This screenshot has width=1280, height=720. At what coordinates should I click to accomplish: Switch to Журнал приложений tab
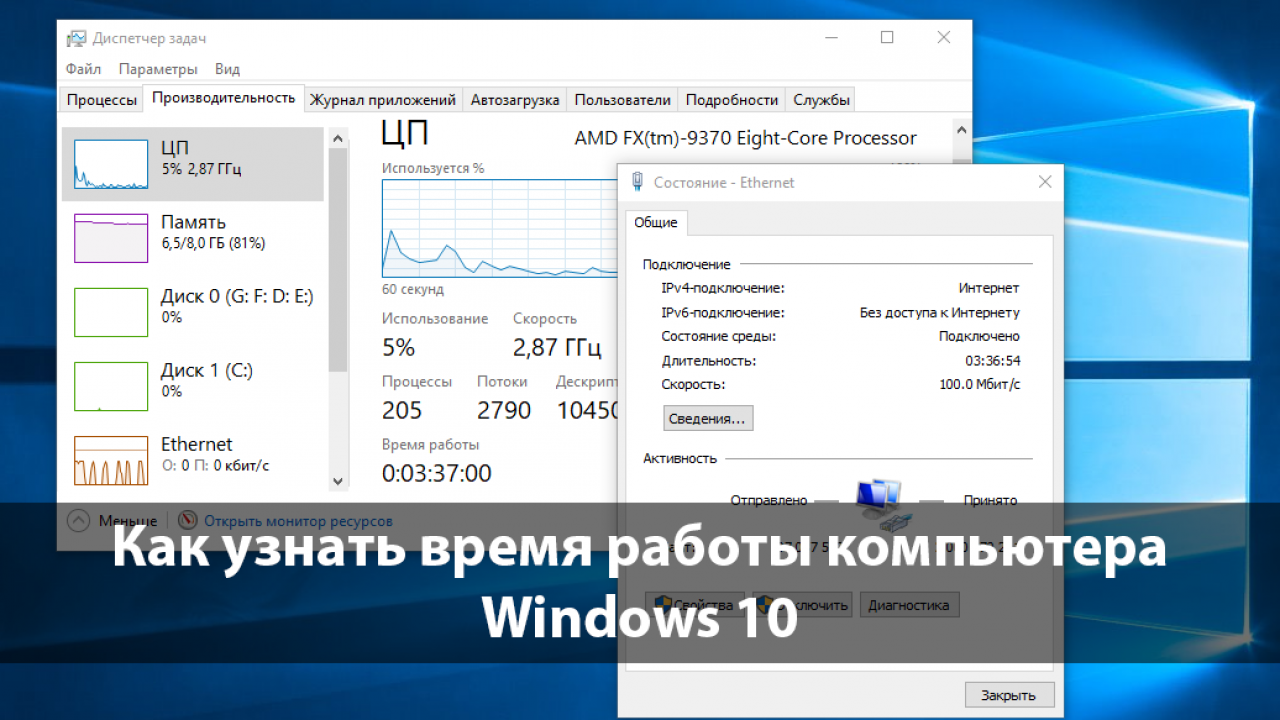tap(383, 100)
